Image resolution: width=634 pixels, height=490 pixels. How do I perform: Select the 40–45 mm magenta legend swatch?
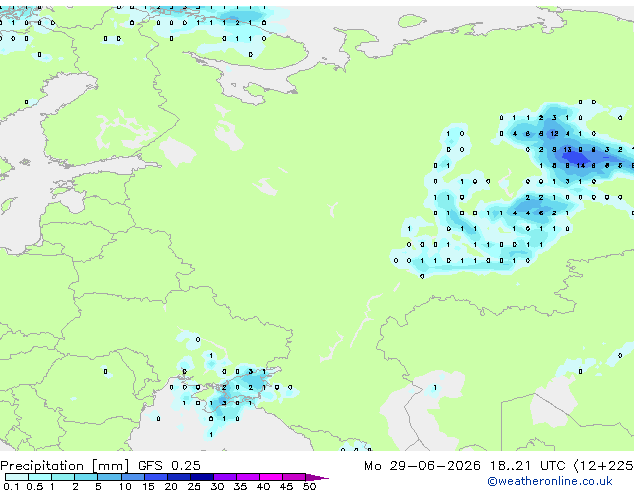(271, 477)
